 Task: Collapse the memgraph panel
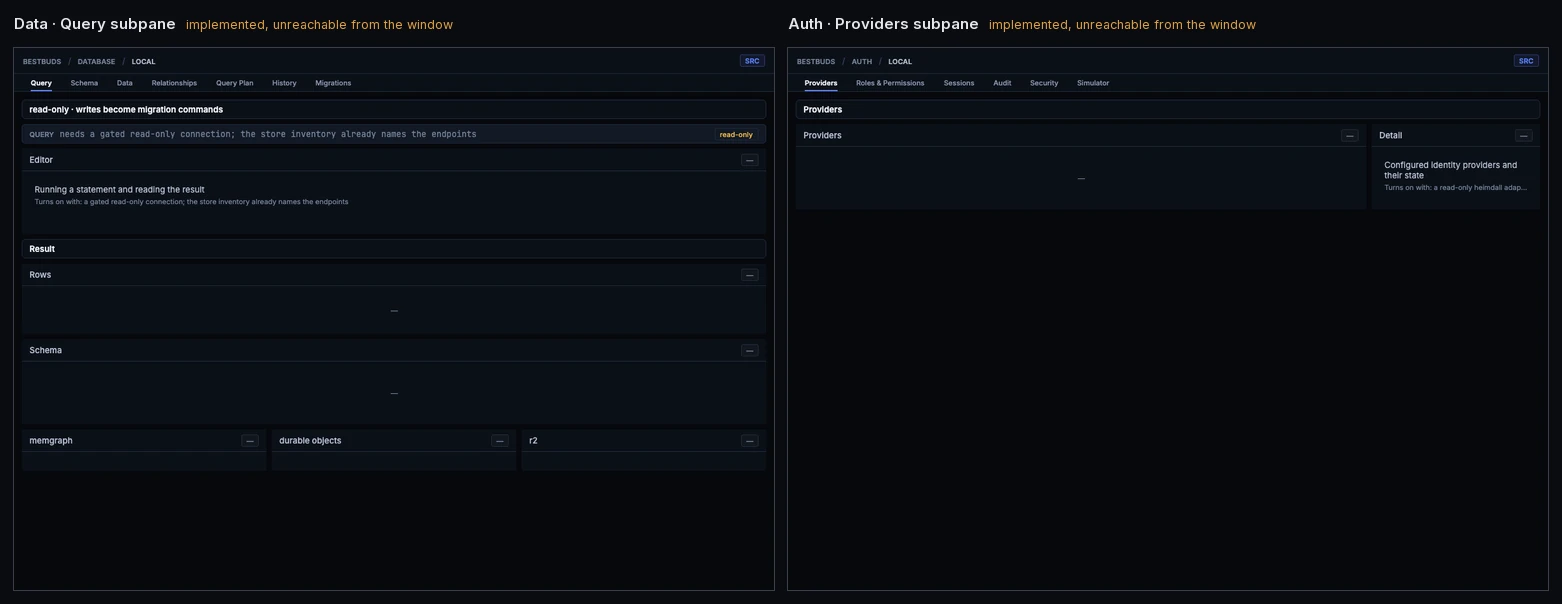pyautogui.click(x=250, y=441)
